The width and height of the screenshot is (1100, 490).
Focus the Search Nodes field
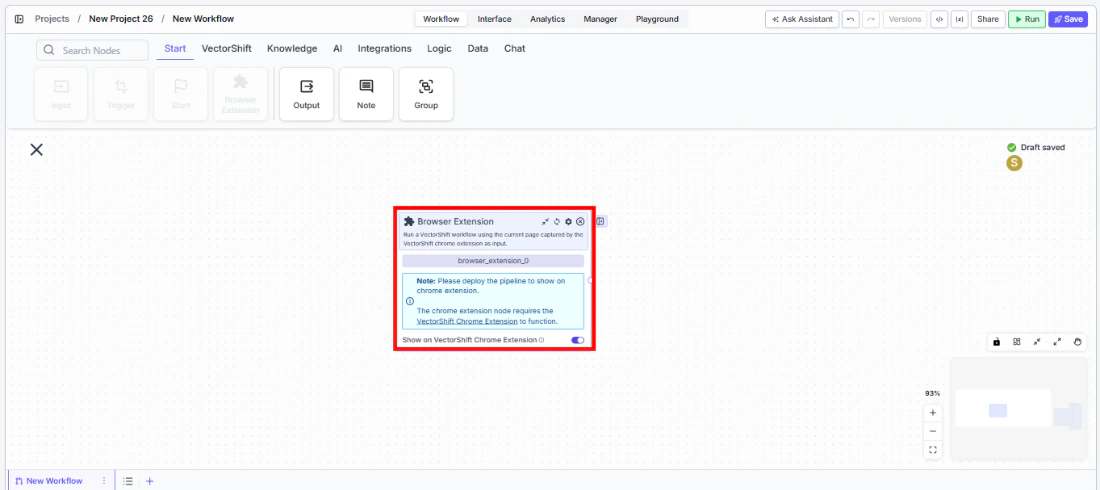pyautogui.click(x=93, y=50)
